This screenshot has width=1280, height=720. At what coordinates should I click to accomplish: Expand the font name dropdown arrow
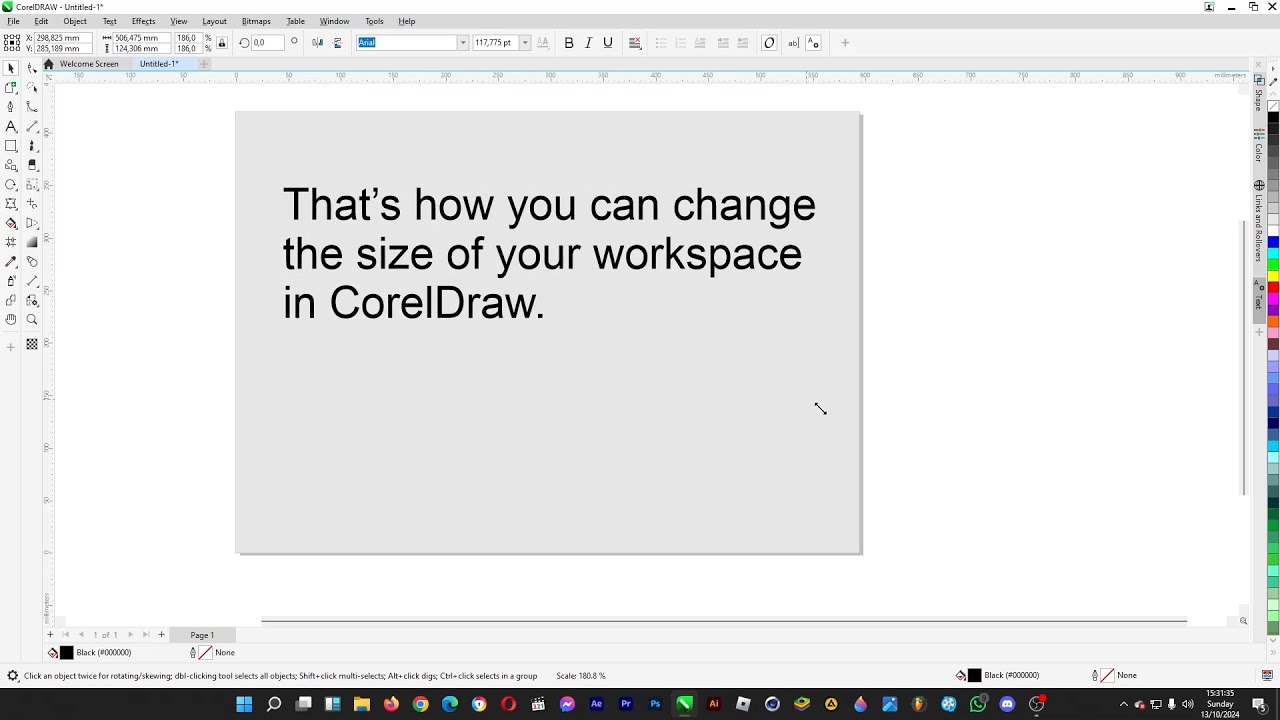pos(462,43)
